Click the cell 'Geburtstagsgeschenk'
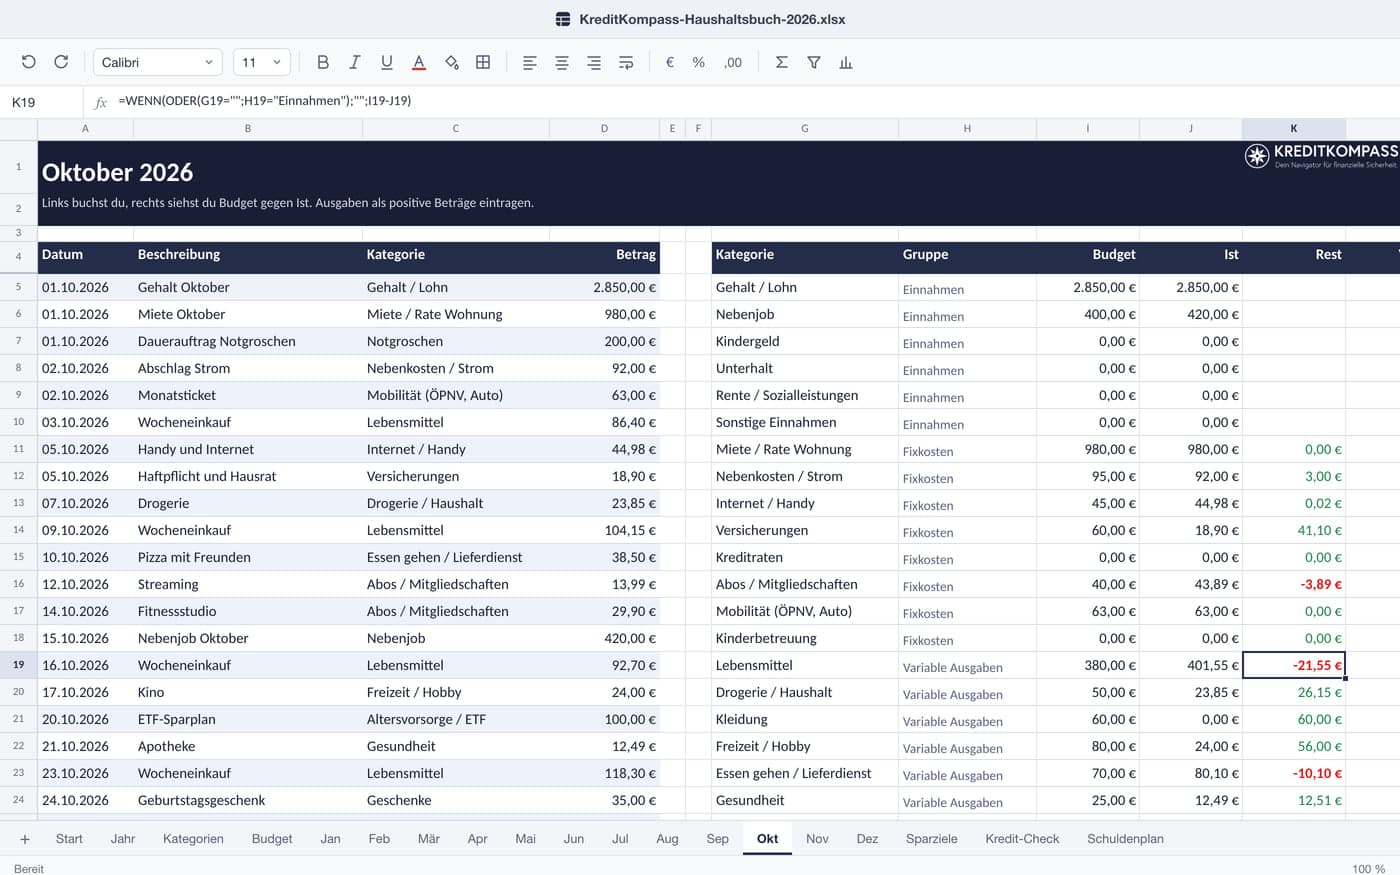This screenshot has width=1400, height=875. coord(248,800)
